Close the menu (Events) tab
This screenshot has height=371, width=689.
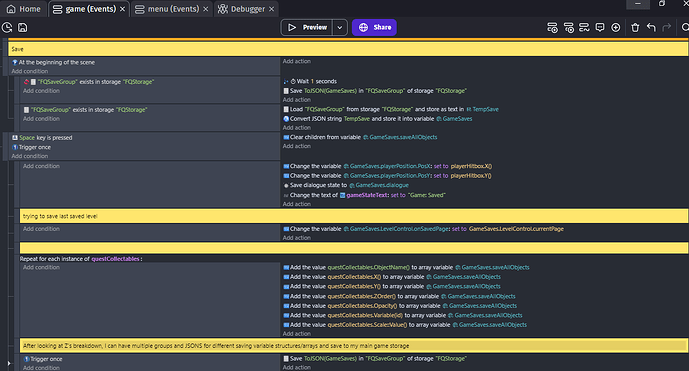point(206,9)
